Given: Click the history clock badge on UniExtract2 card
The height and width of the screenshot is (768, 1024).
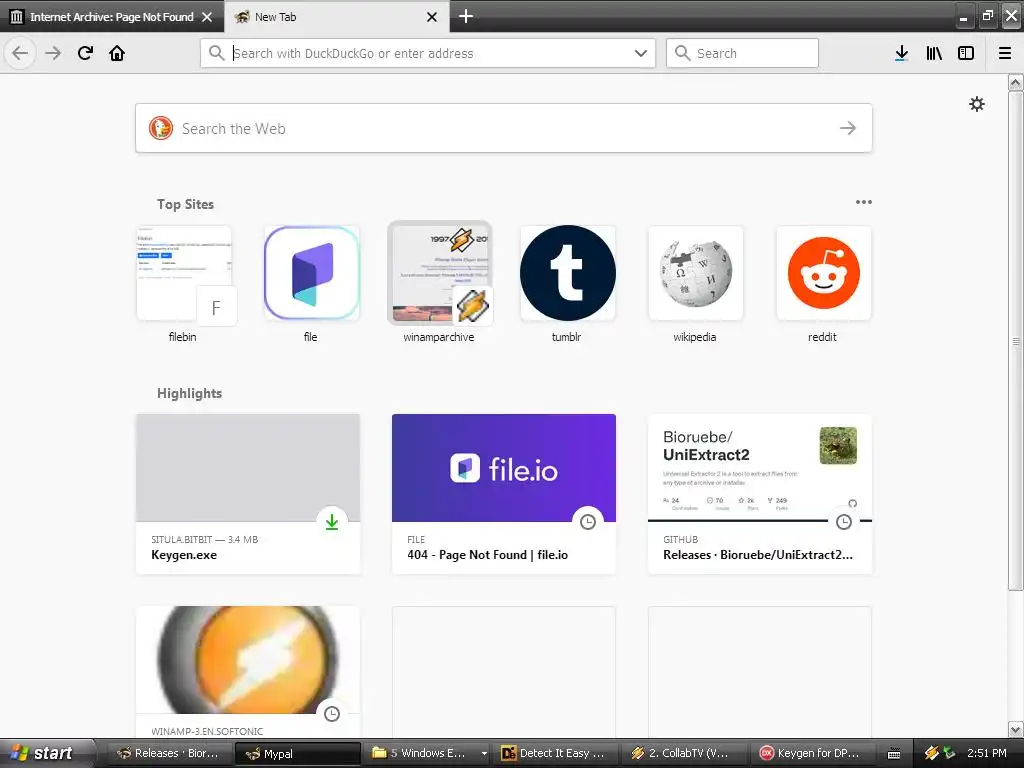Looking at the screenshot, I should (x=844, y=522).
